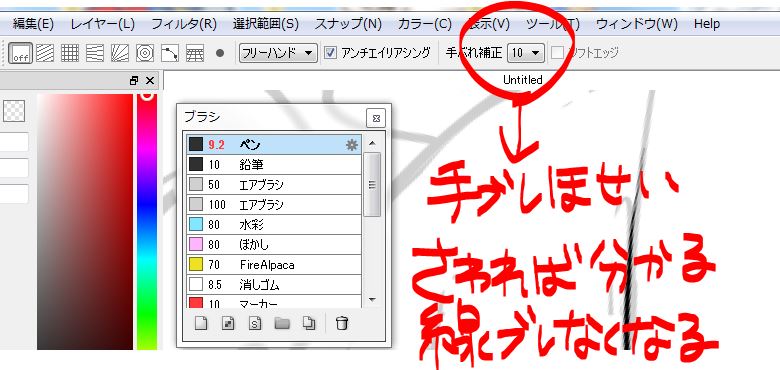Select the 鉛筆 brush row
The height and width of the screenshot is (370, 780).
coord(274,165)
